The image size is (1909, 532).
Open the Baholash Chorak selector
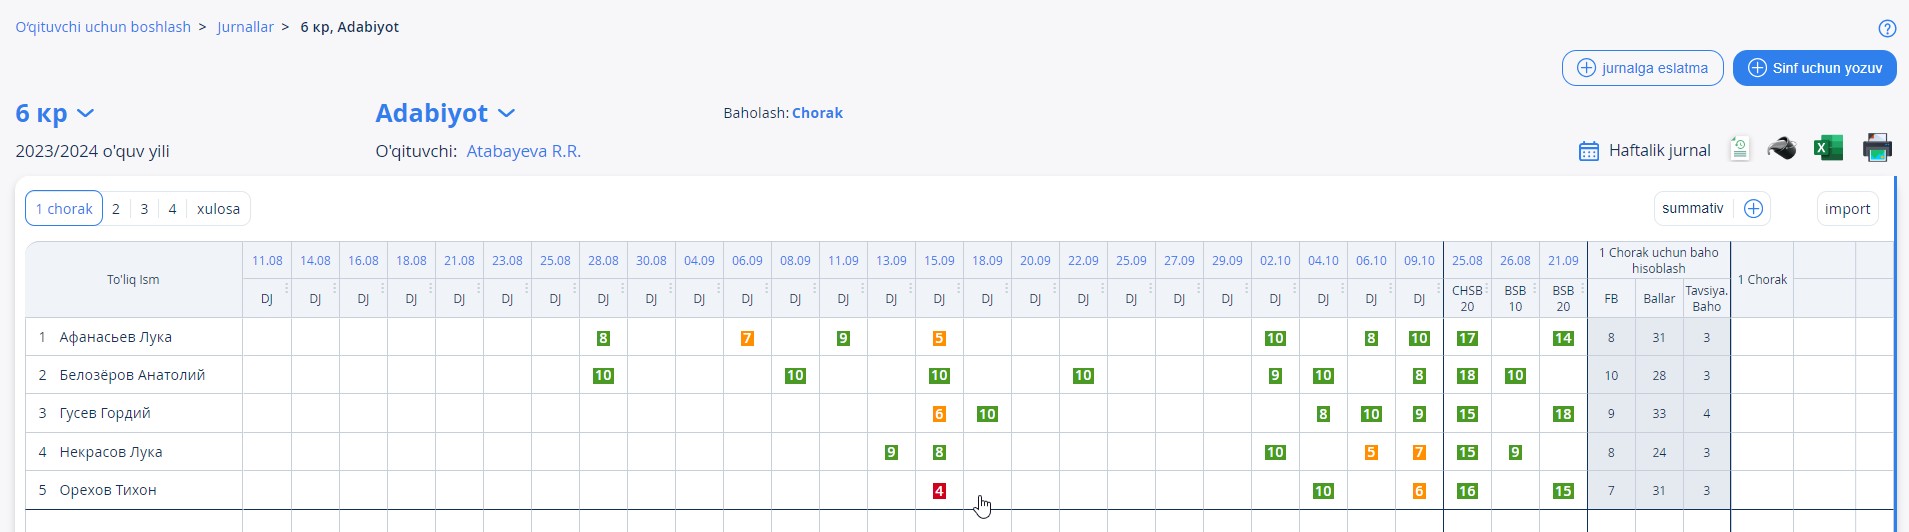[817, 113]
